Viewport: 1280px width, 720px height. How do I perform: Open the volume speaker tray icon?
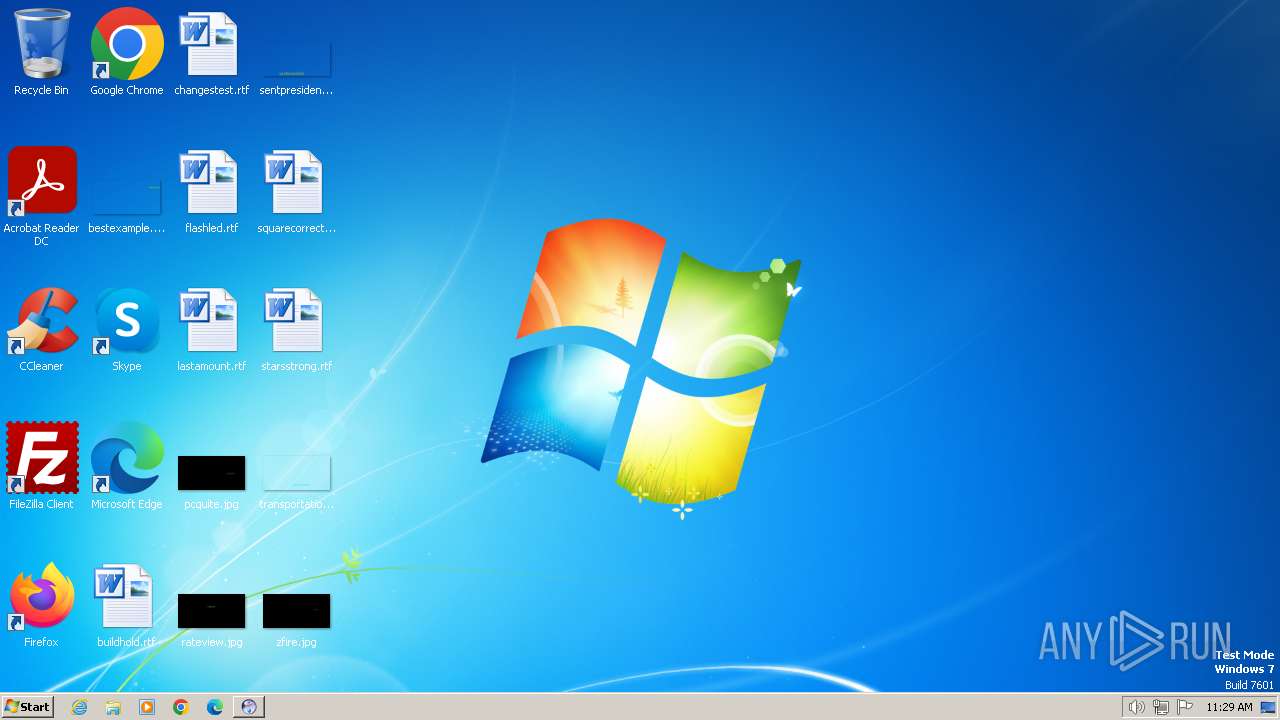pos(1136,707)
